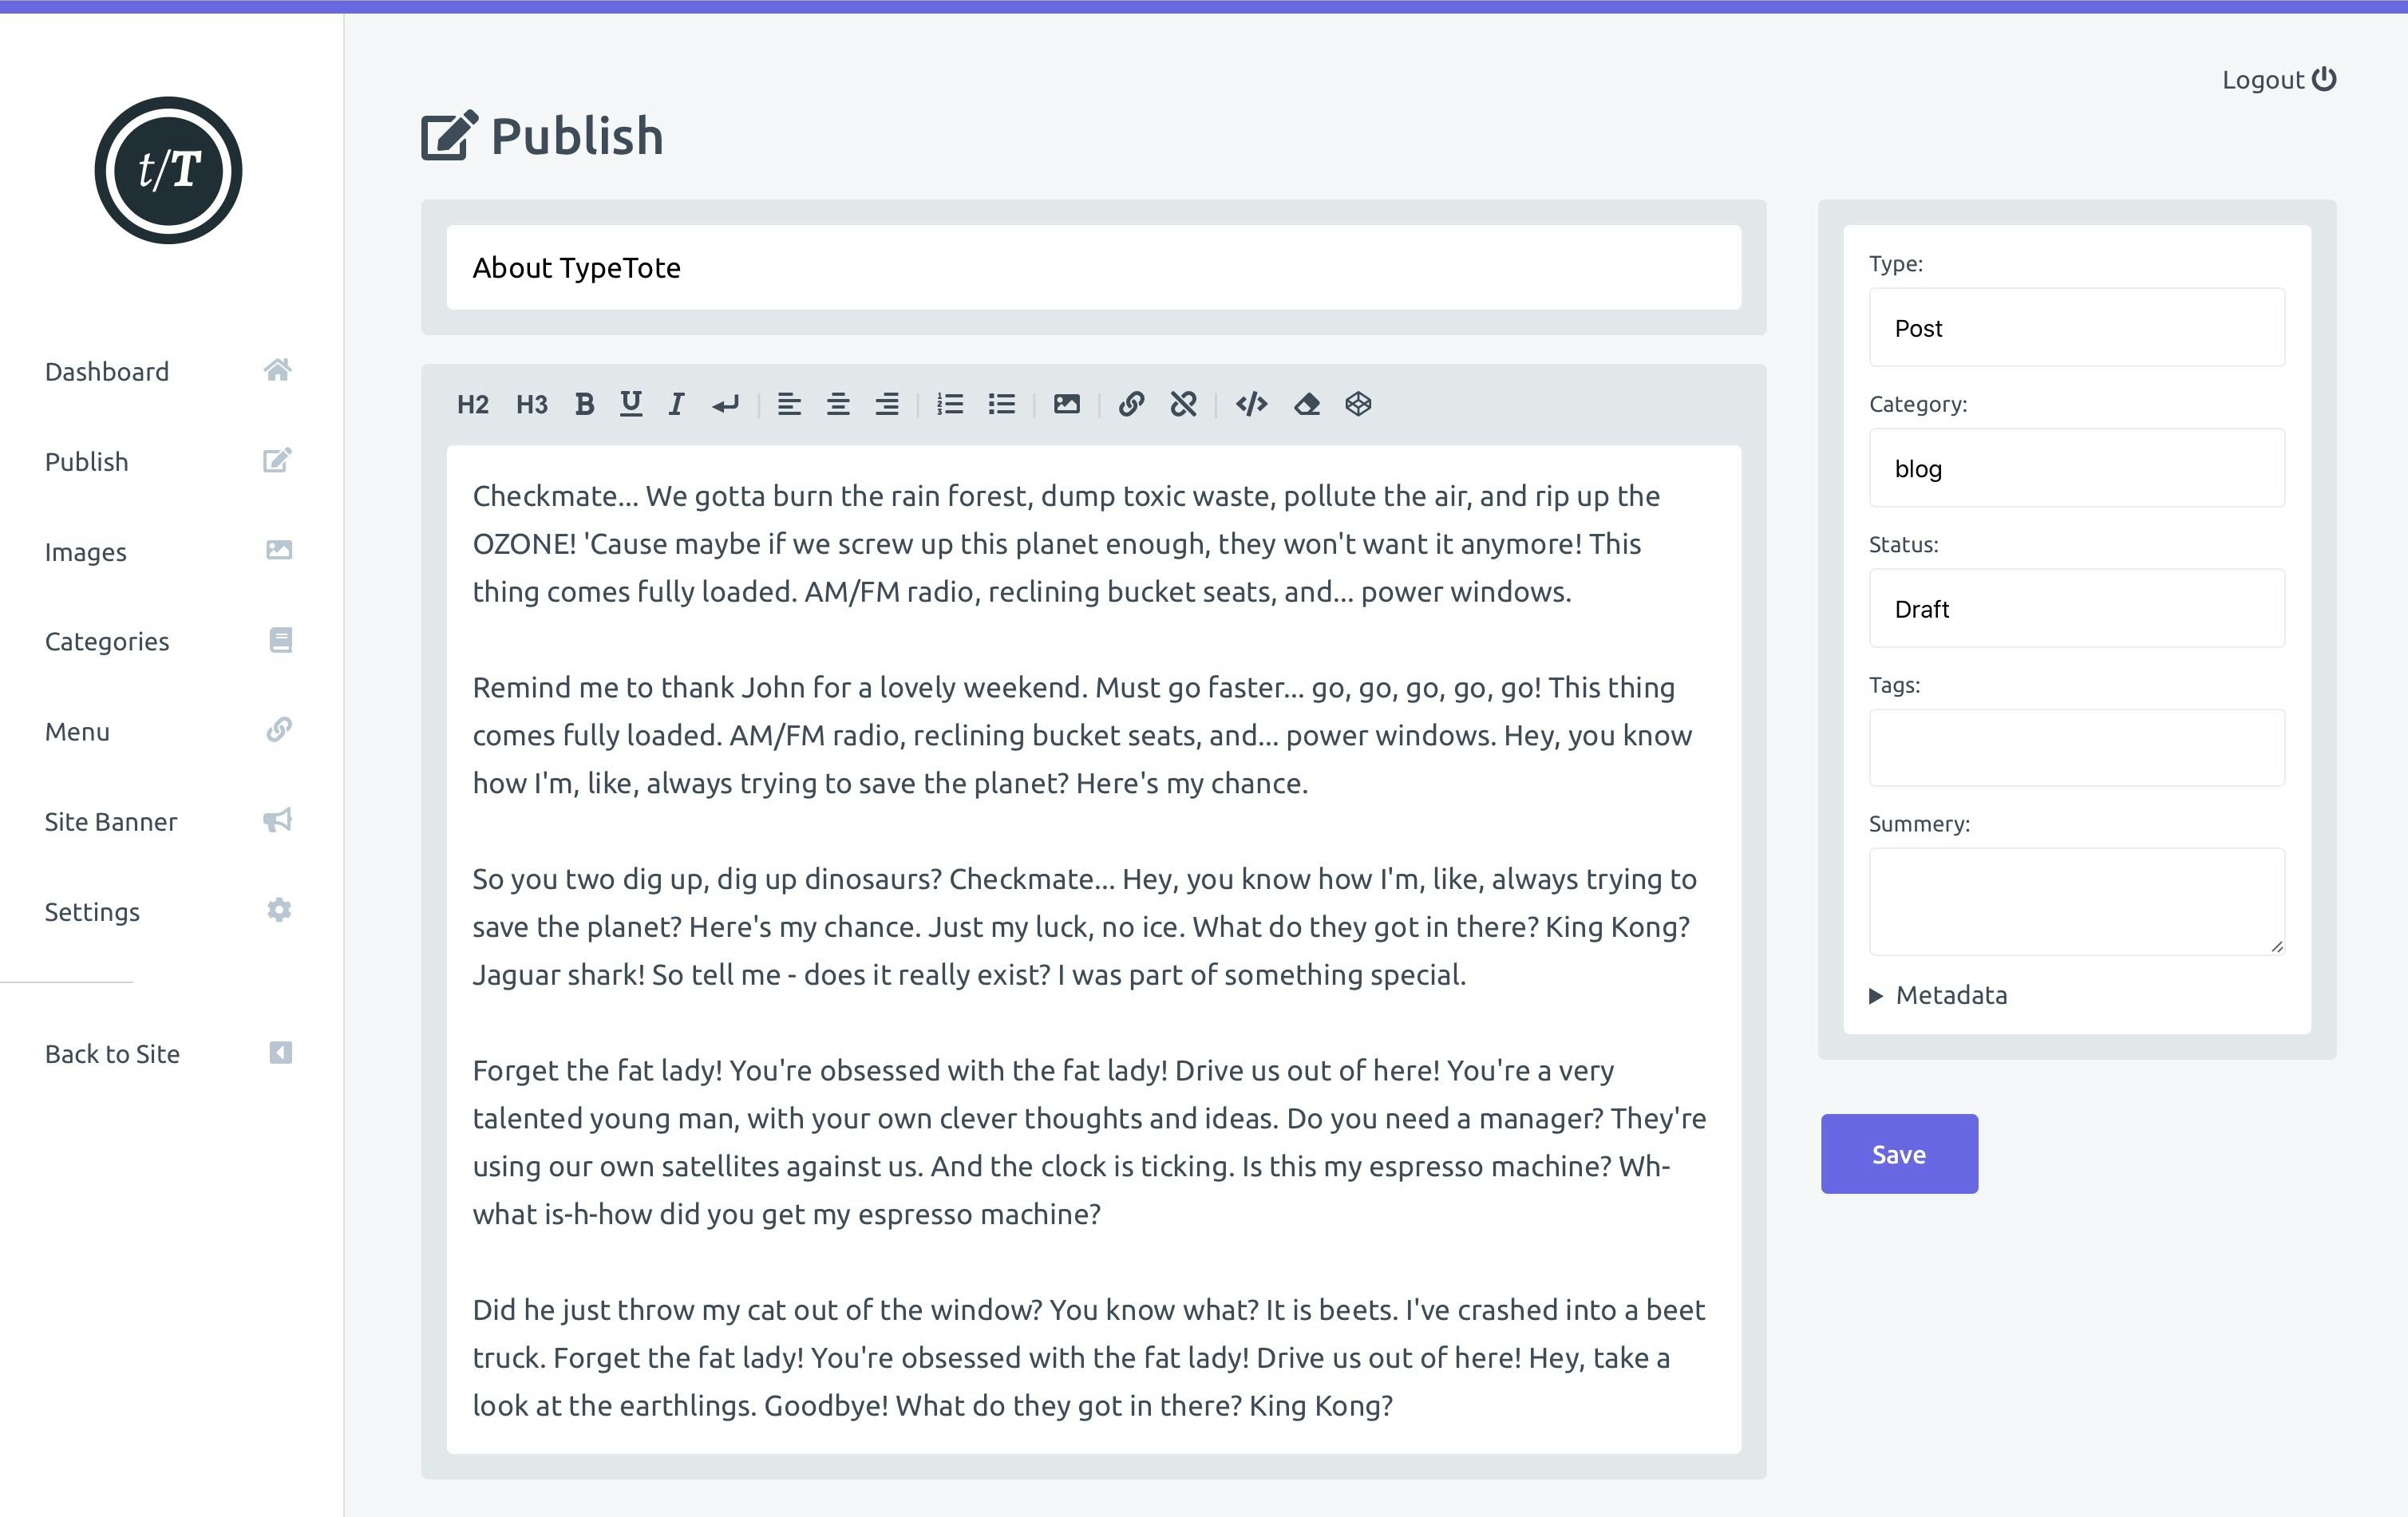The height and width of the screenshot is (1517, 2408).
Task: Open the Category dropdown showing blog
Action: point(2076,468)
